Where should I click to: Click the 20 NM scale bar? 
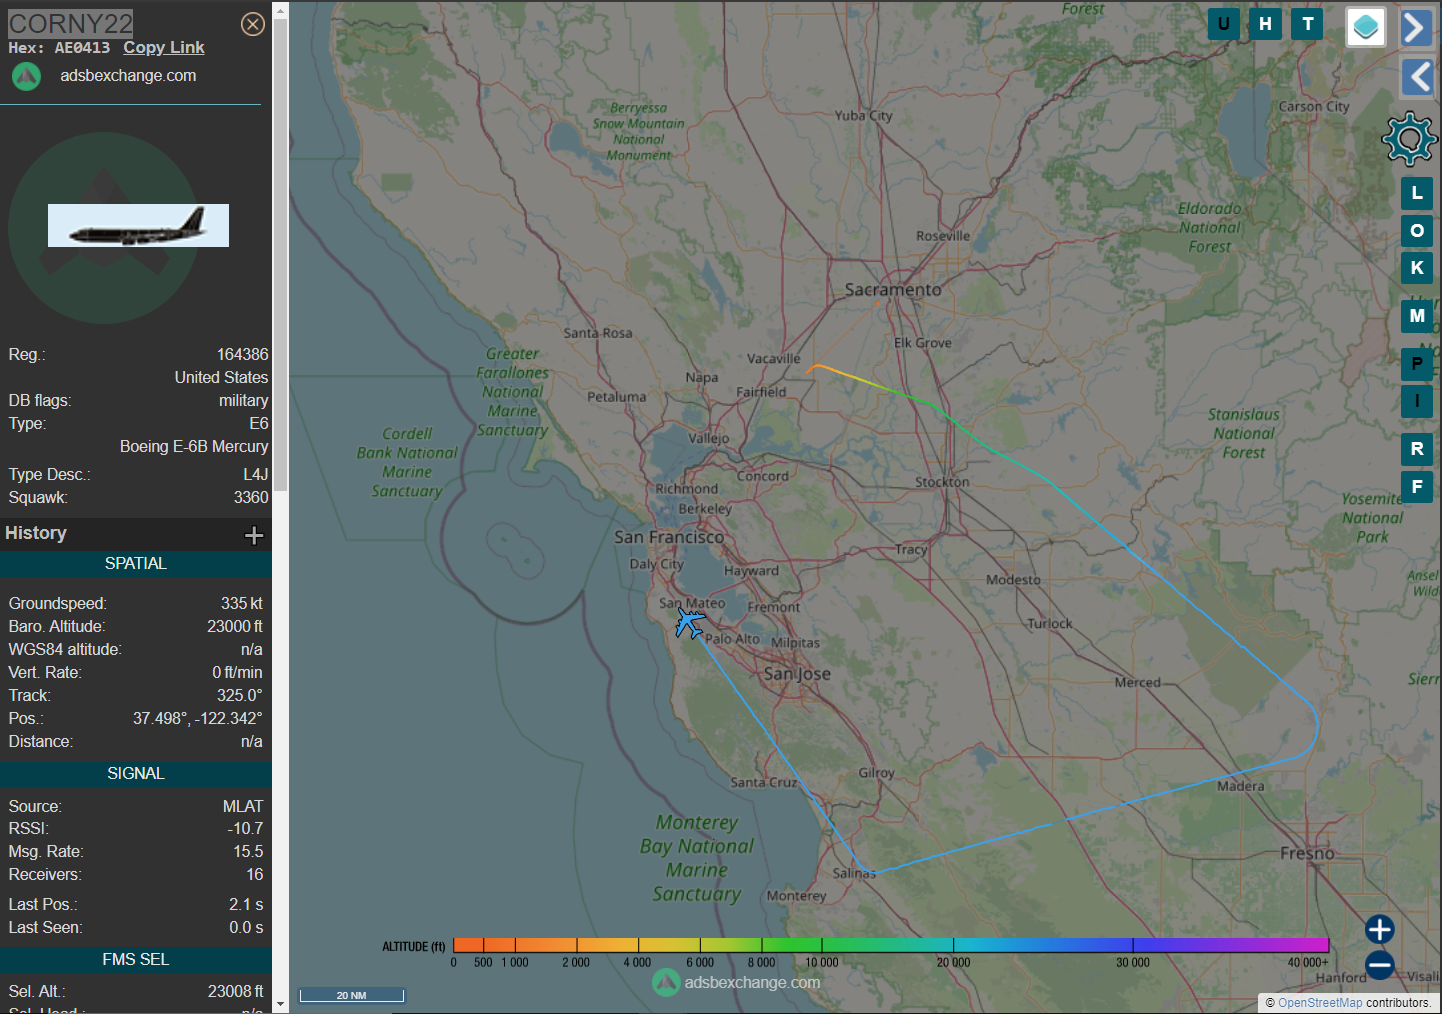click(x=352, y=995)
